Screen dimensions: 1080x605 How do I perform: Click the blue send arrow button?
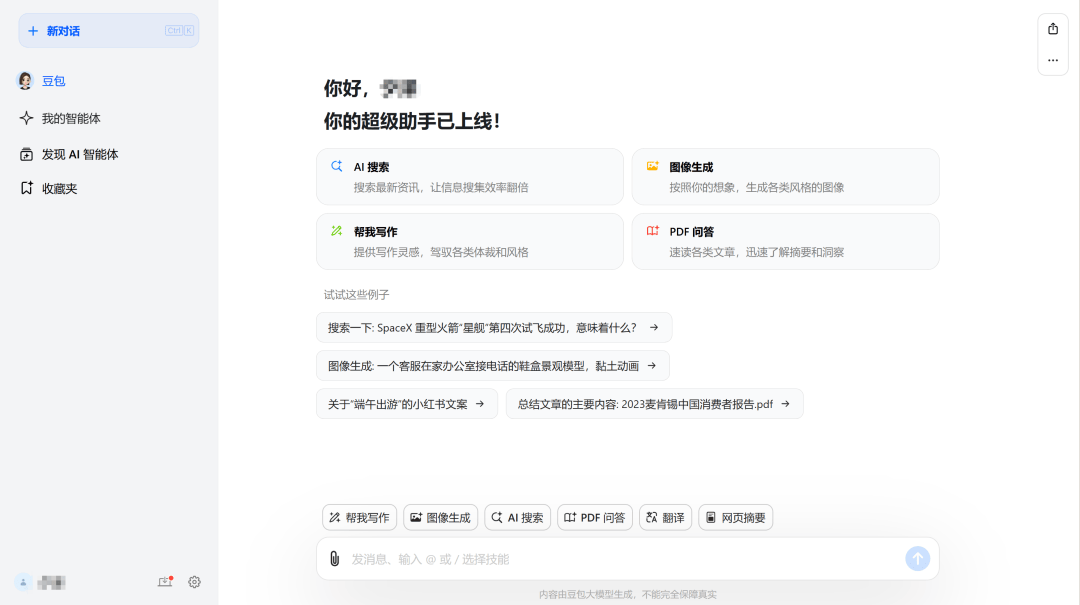[917, 558]
